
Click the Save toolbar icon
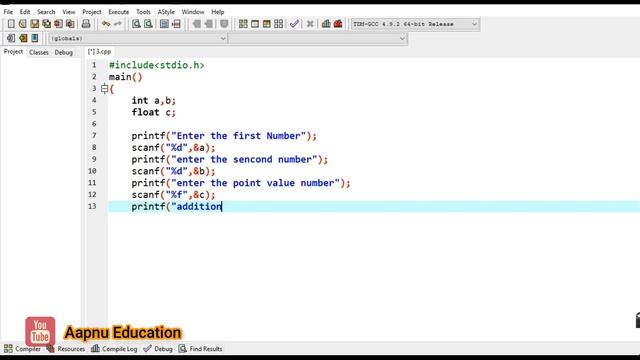click(x=34, y=24)
